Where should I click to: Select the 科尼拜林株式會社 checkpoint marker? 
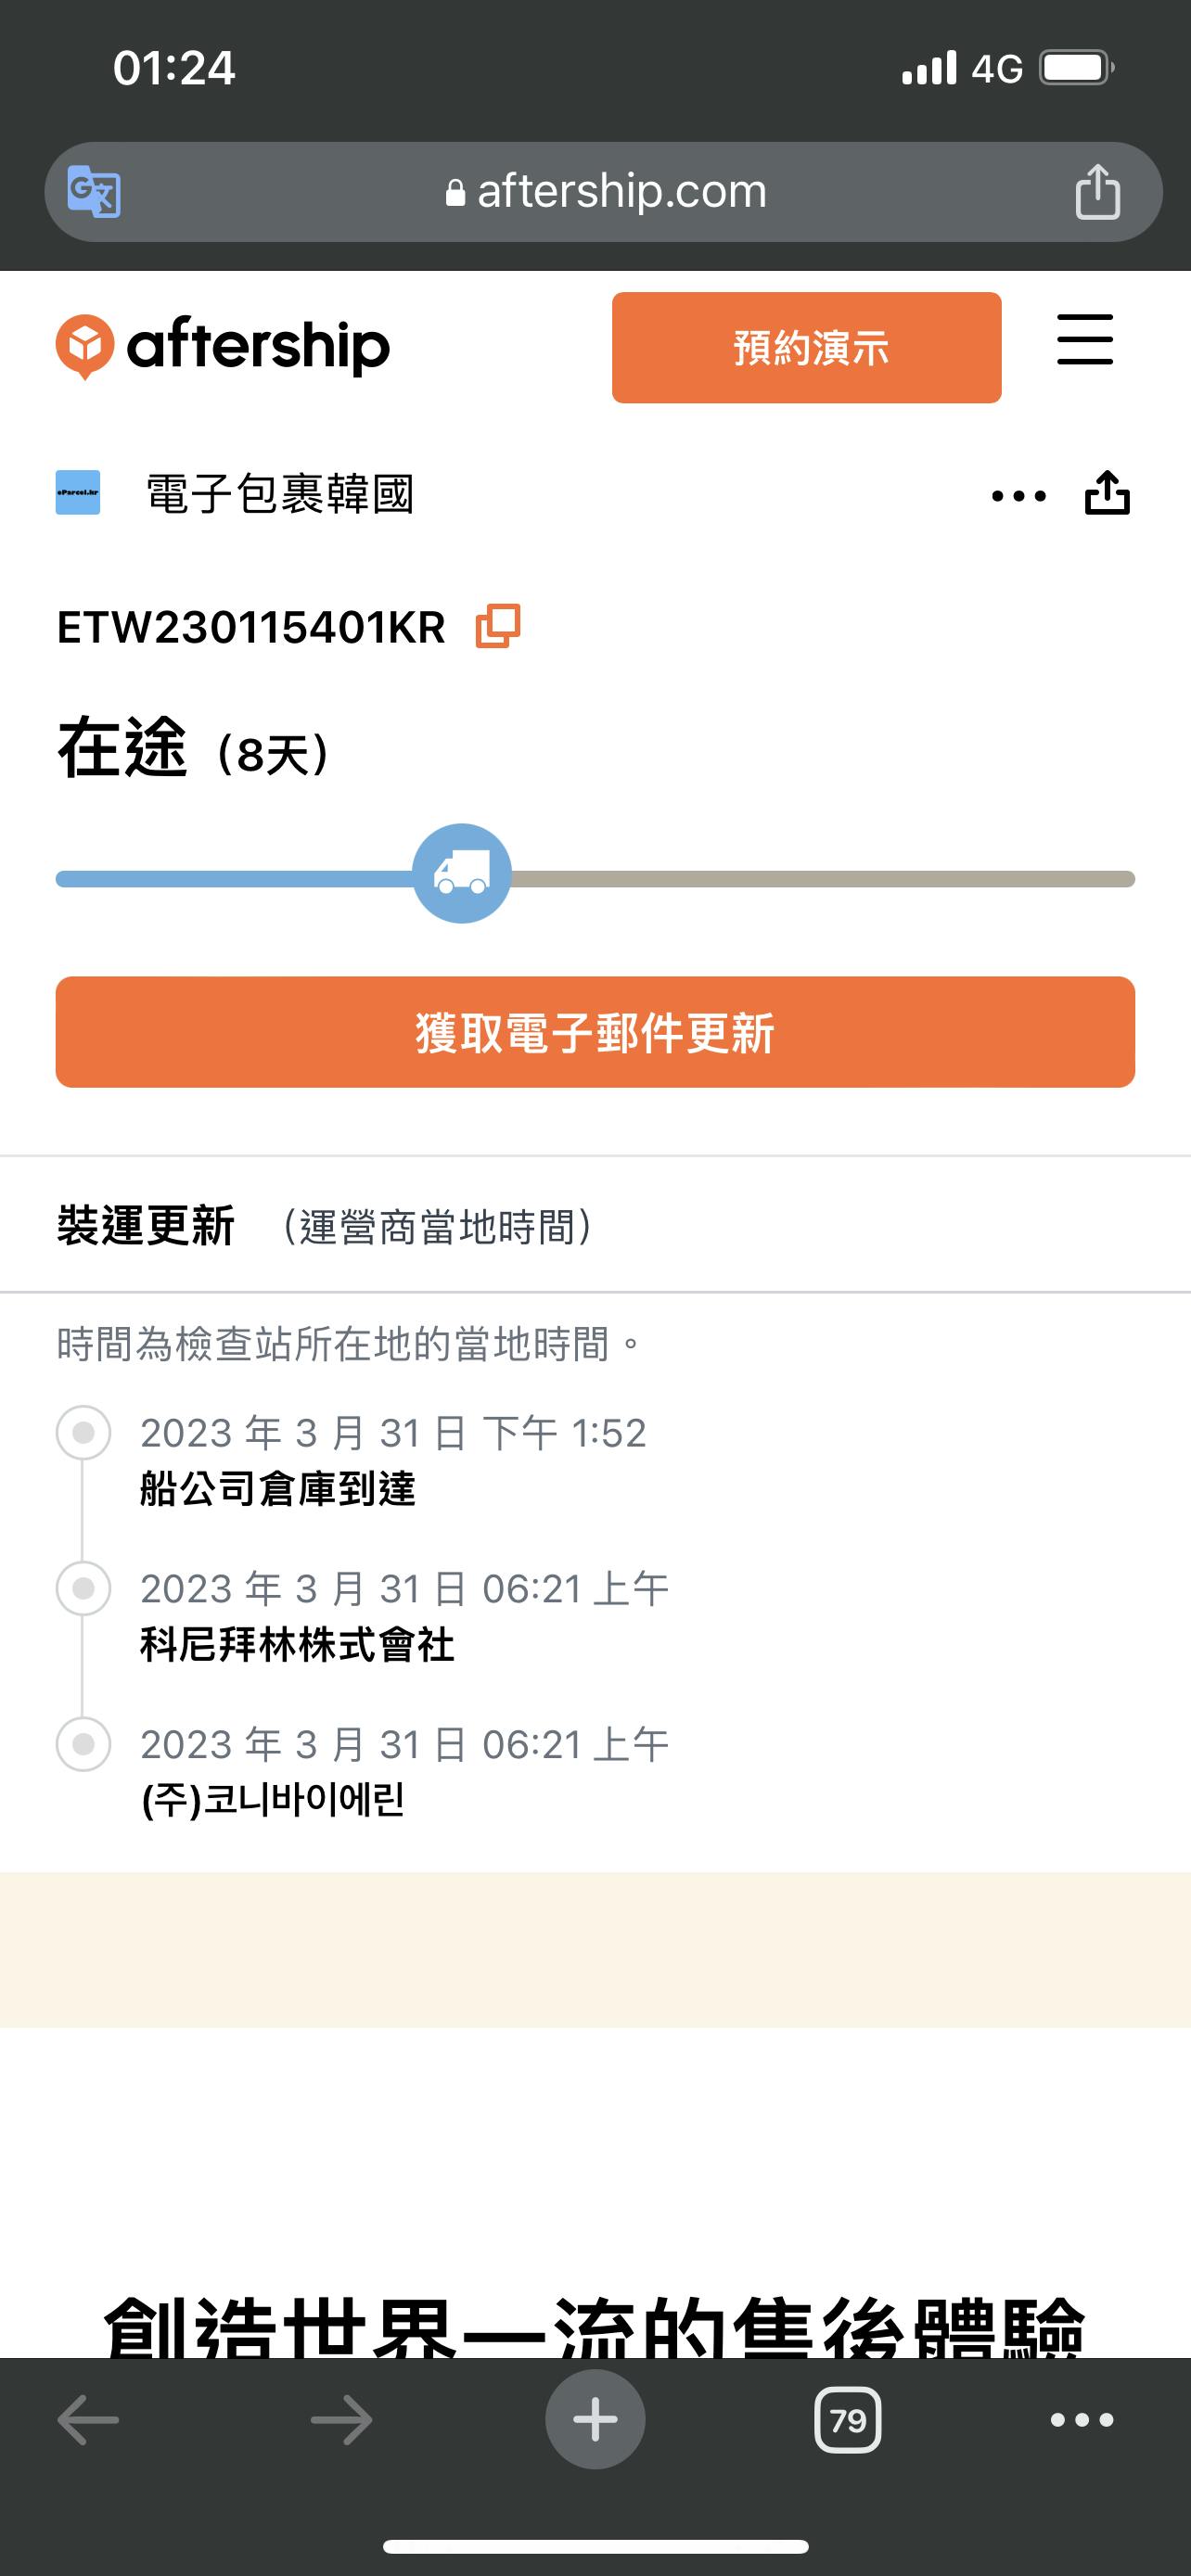[84, 1588]
